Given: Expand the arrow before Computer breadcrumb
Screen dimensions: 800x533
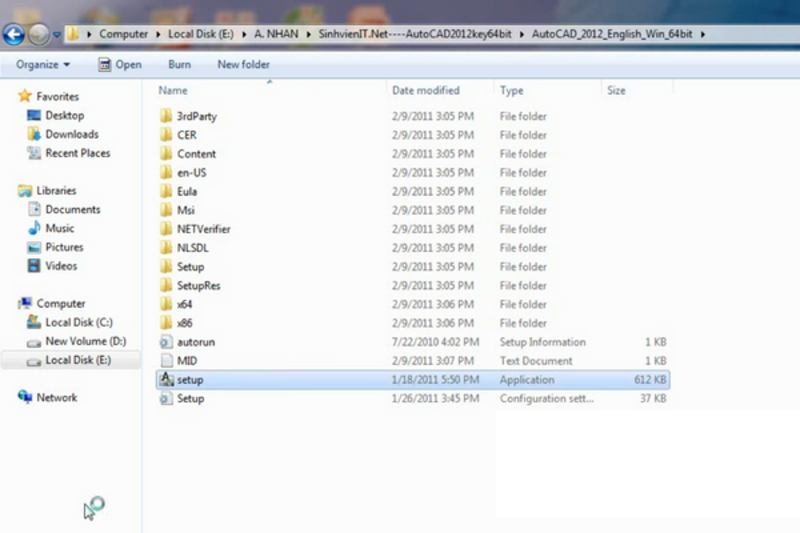Looking at the screenshot, I should (x=89, y=35).
